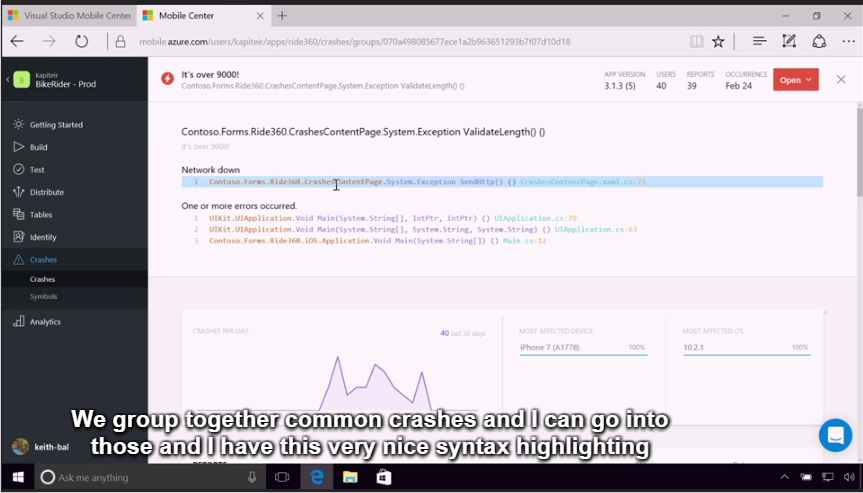Screen dimensions: 863x493
Task: Click the Cortana microphone icon
Action: (x=252, y=477)
